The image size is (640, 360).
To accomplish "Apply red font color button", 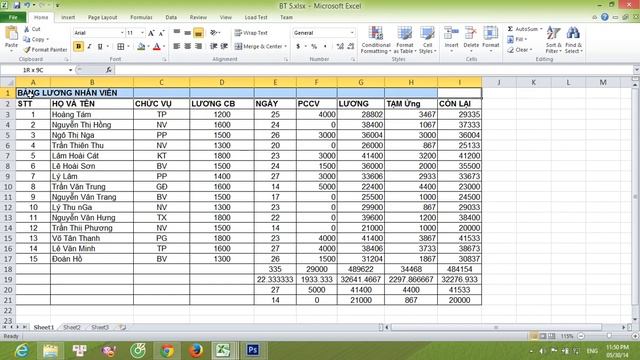I will click(x=157, y=47).
